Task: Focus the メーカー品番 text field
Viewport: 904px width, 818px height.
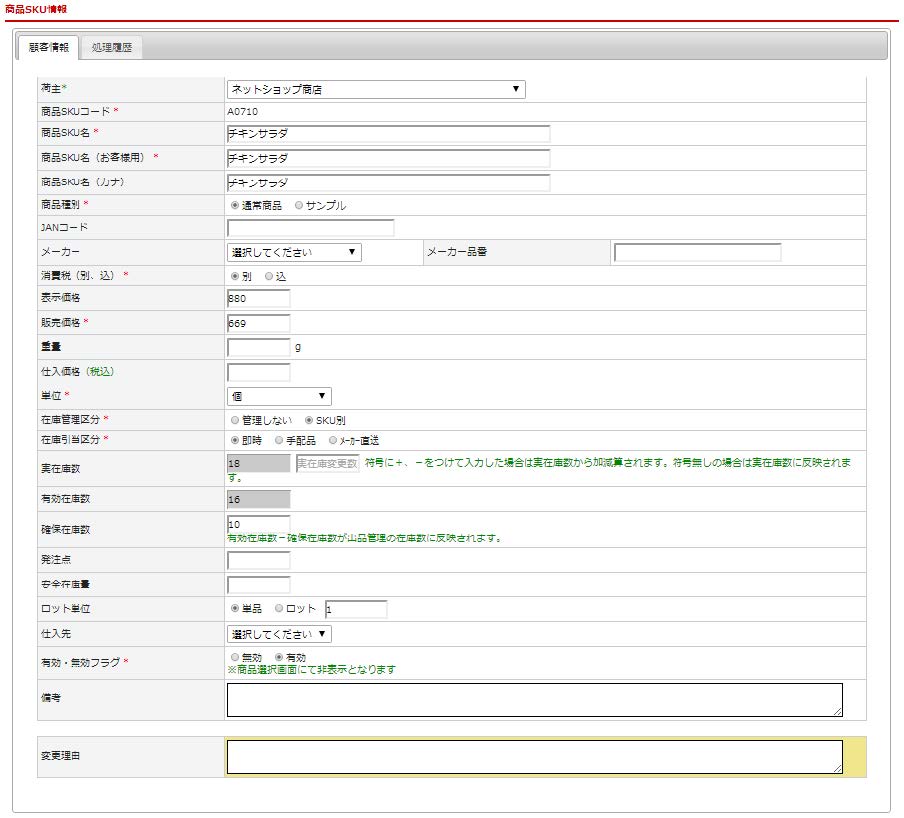Action: click(x=697, y=253)
